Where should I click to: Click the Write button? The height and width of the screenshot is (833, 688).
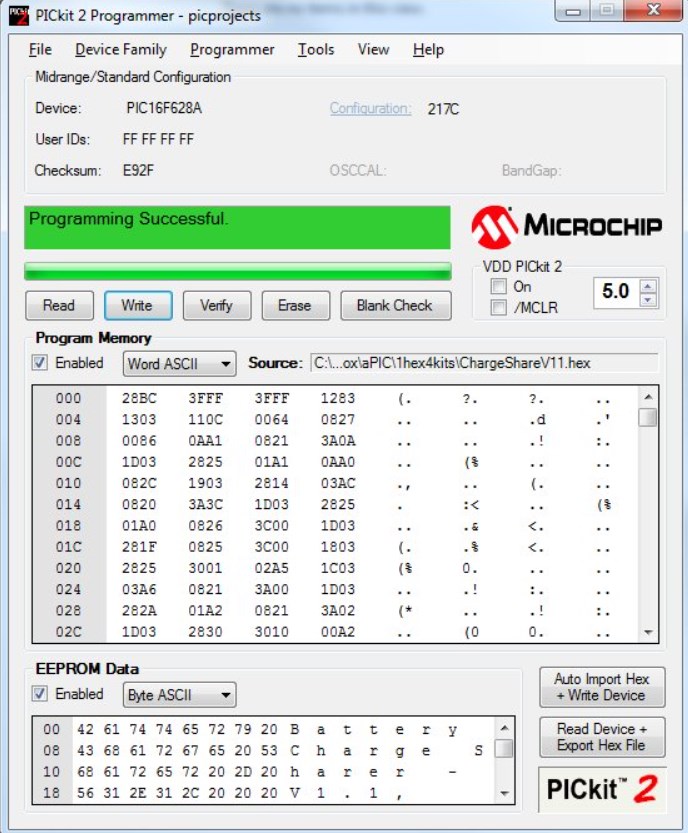[x=138, y=305]
